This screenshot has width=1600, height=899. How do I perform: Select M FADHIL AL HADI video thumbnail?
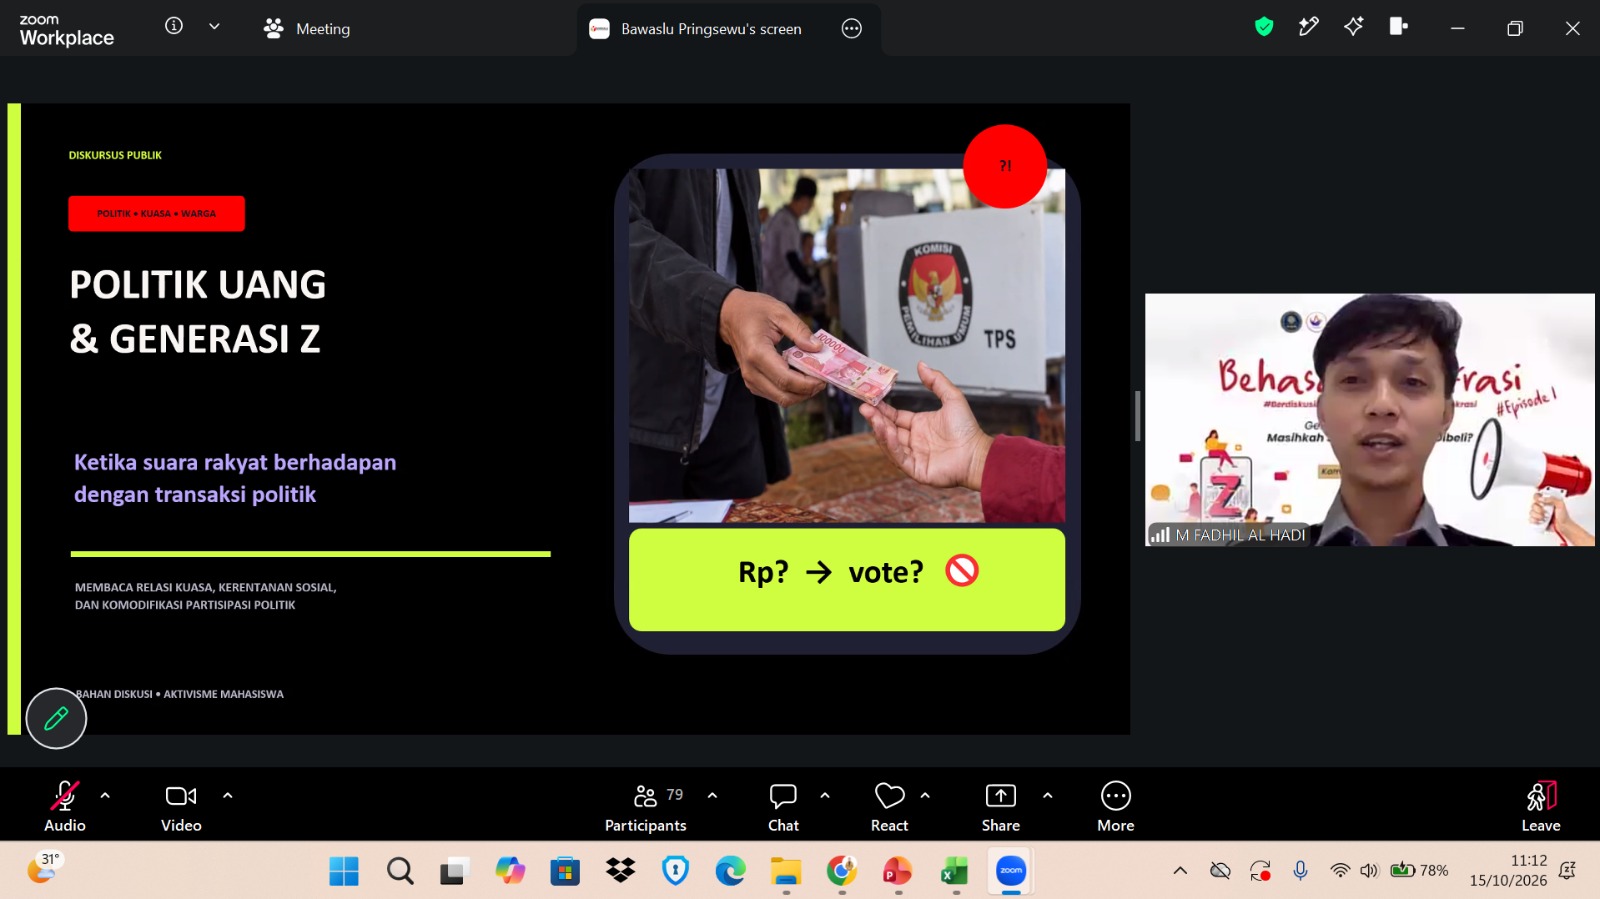click(x=1370, y=419)
